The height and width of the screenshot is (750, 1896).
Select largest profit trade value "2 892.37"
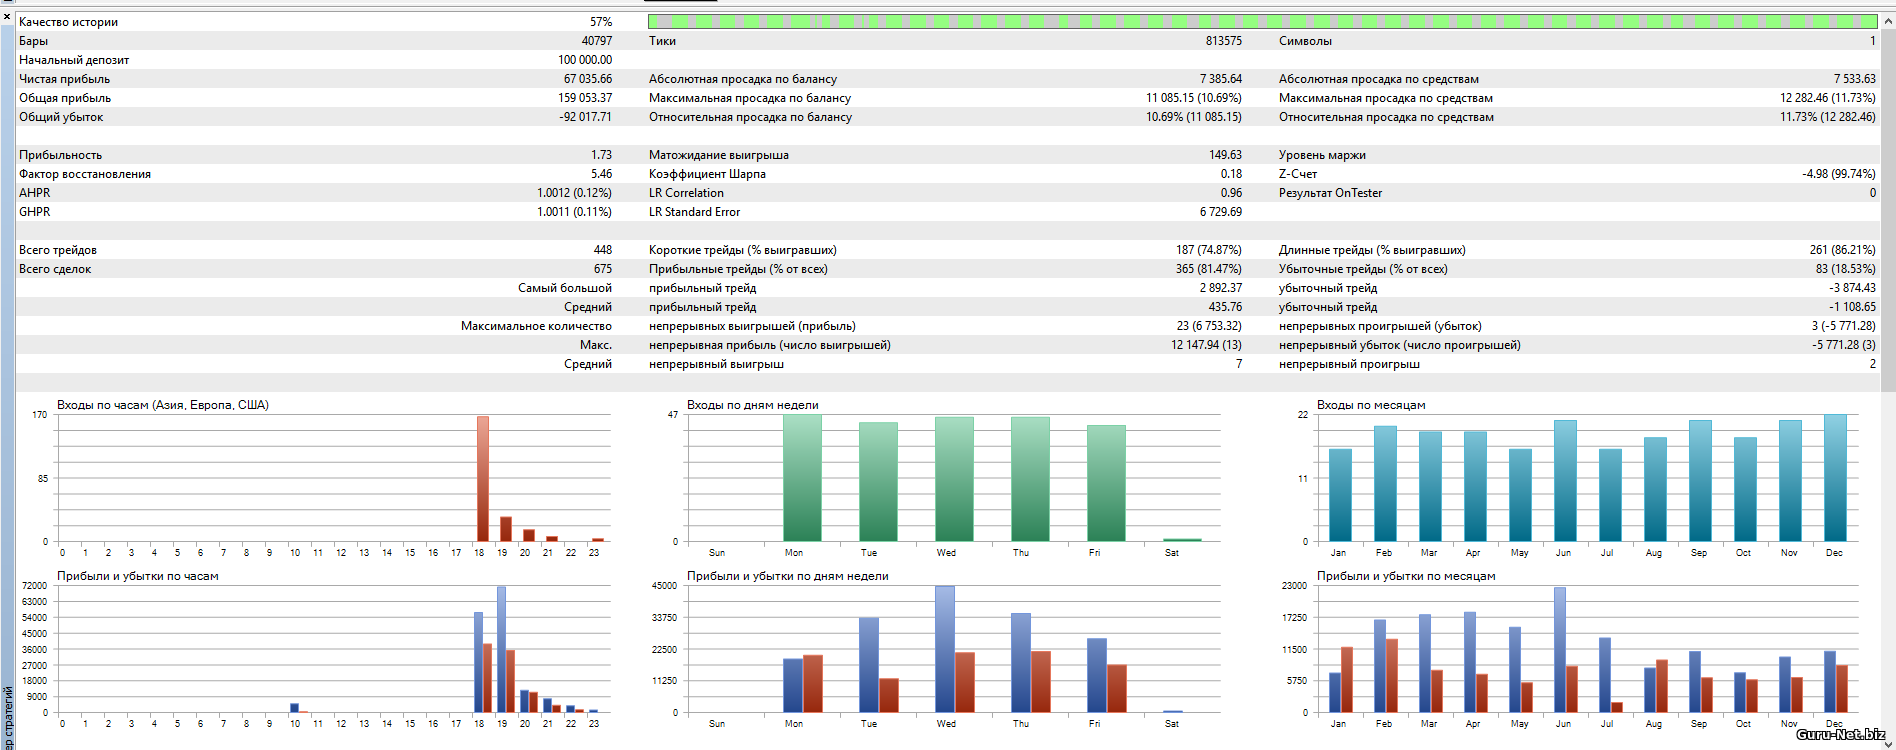[x=1220, y=288]
